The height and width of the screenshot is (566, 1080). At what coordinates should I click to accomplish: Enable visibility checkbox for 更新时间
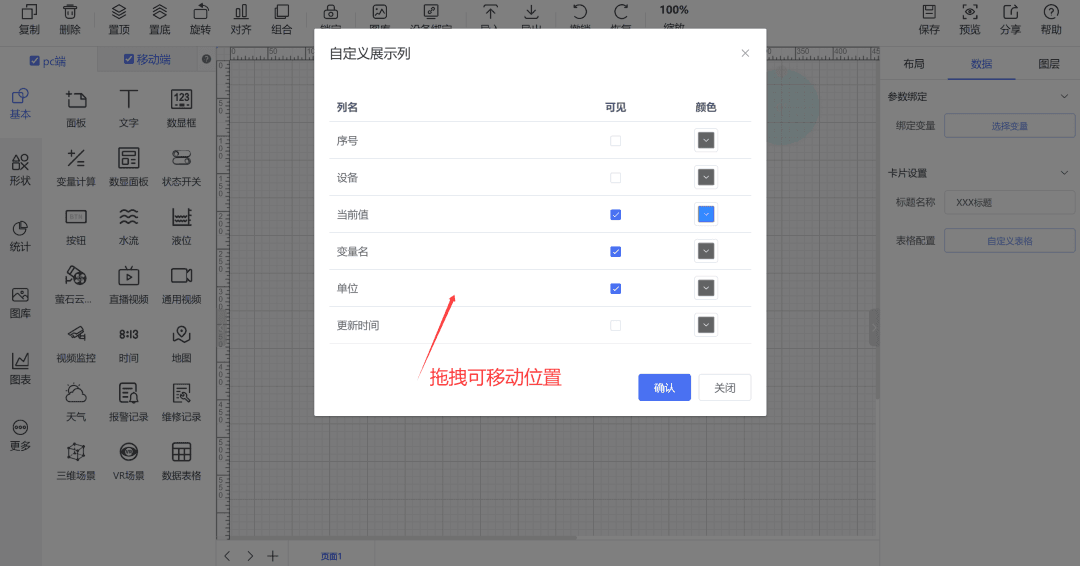coord(616,326)
